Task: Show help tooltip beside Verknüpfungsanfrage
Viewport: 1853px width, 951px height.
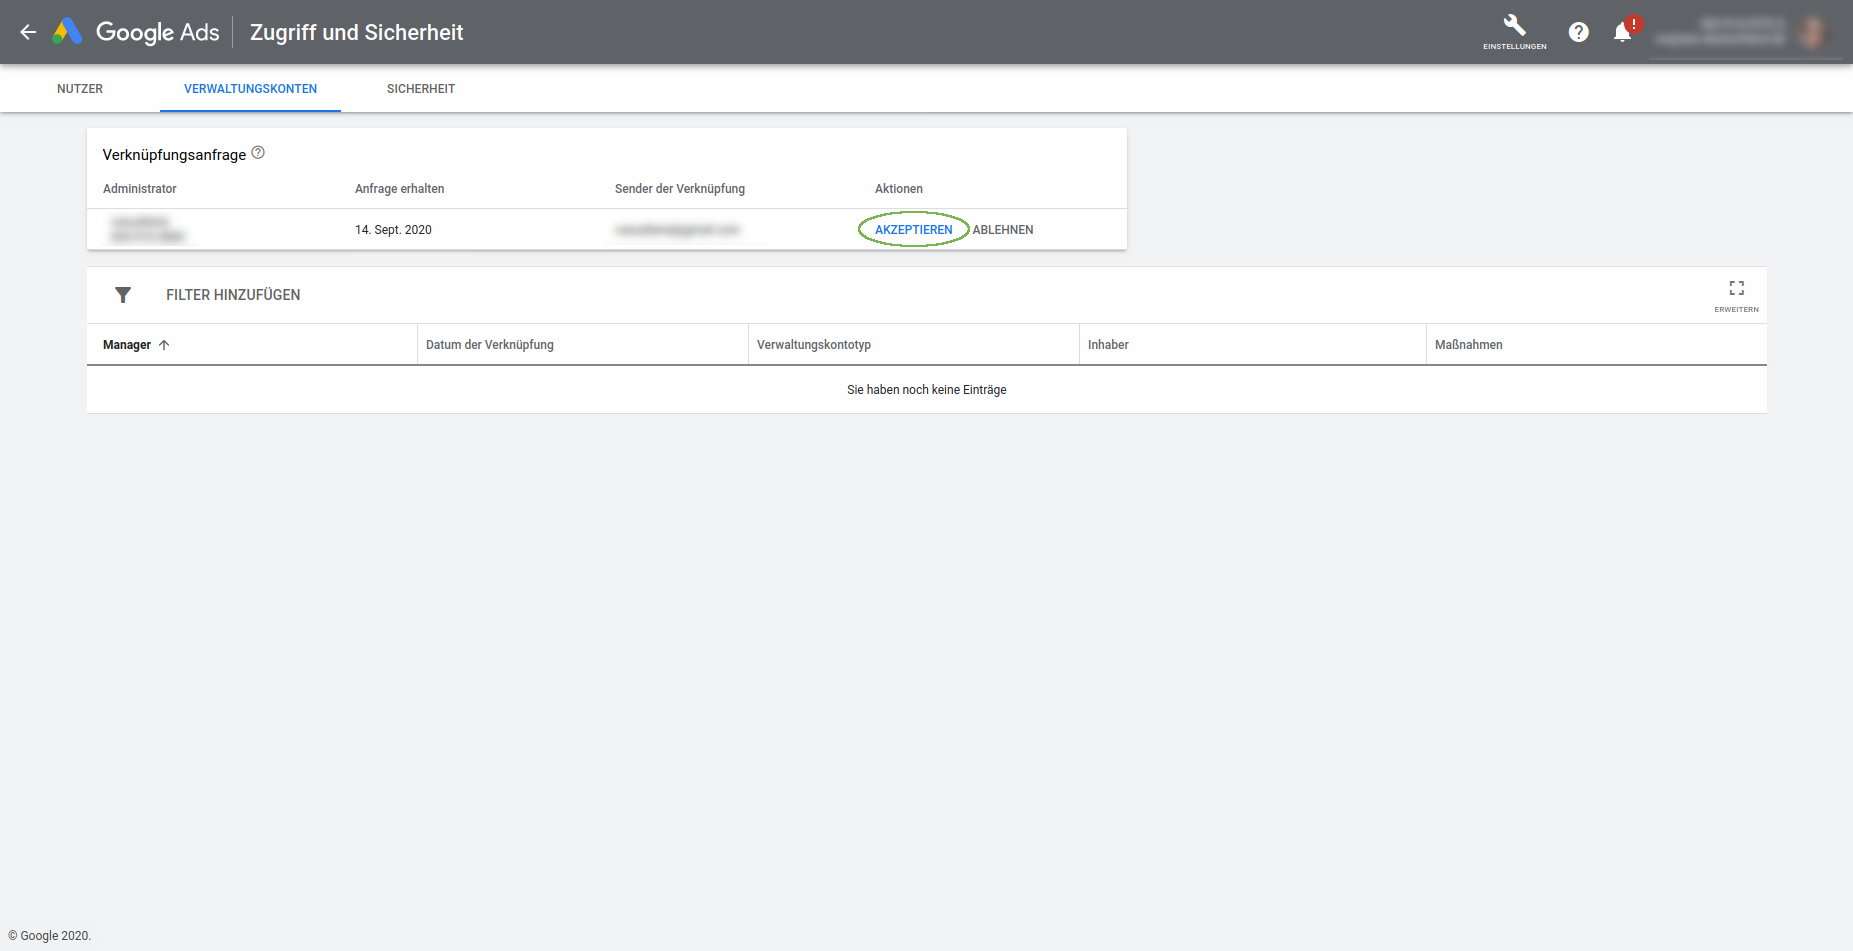Action: coord(258,153)
